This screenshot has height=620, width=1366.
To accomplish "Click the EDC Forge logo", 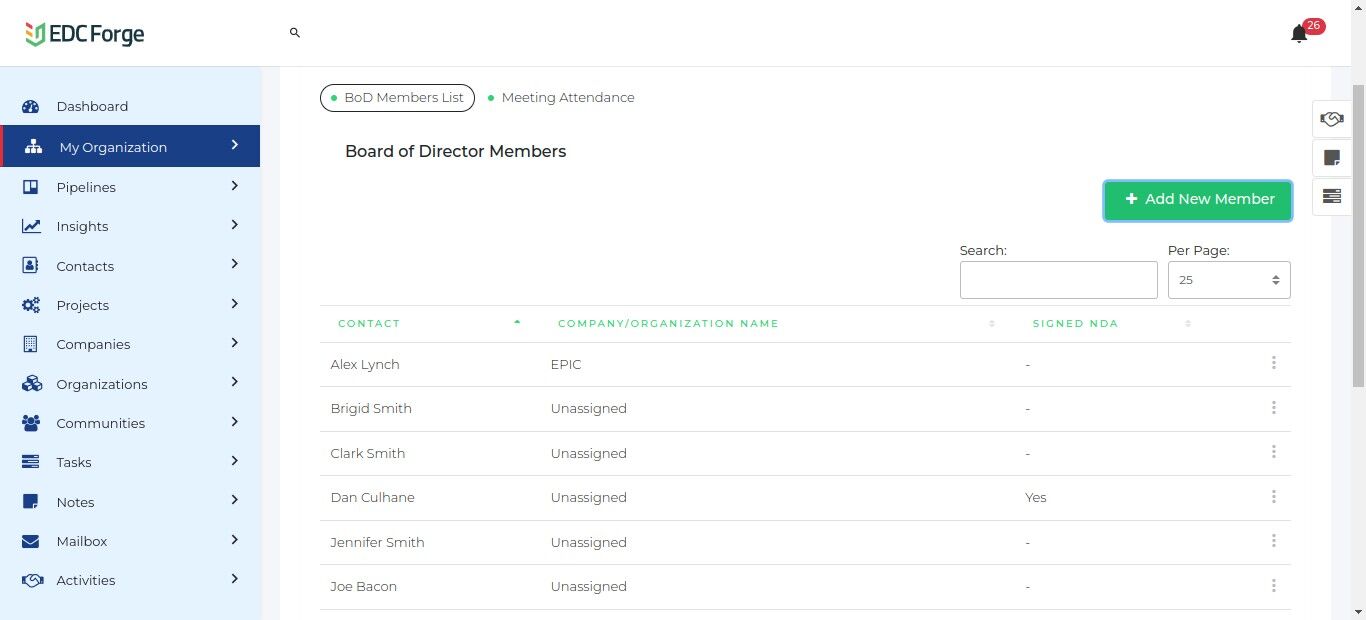I will click(x=85, y=34).
